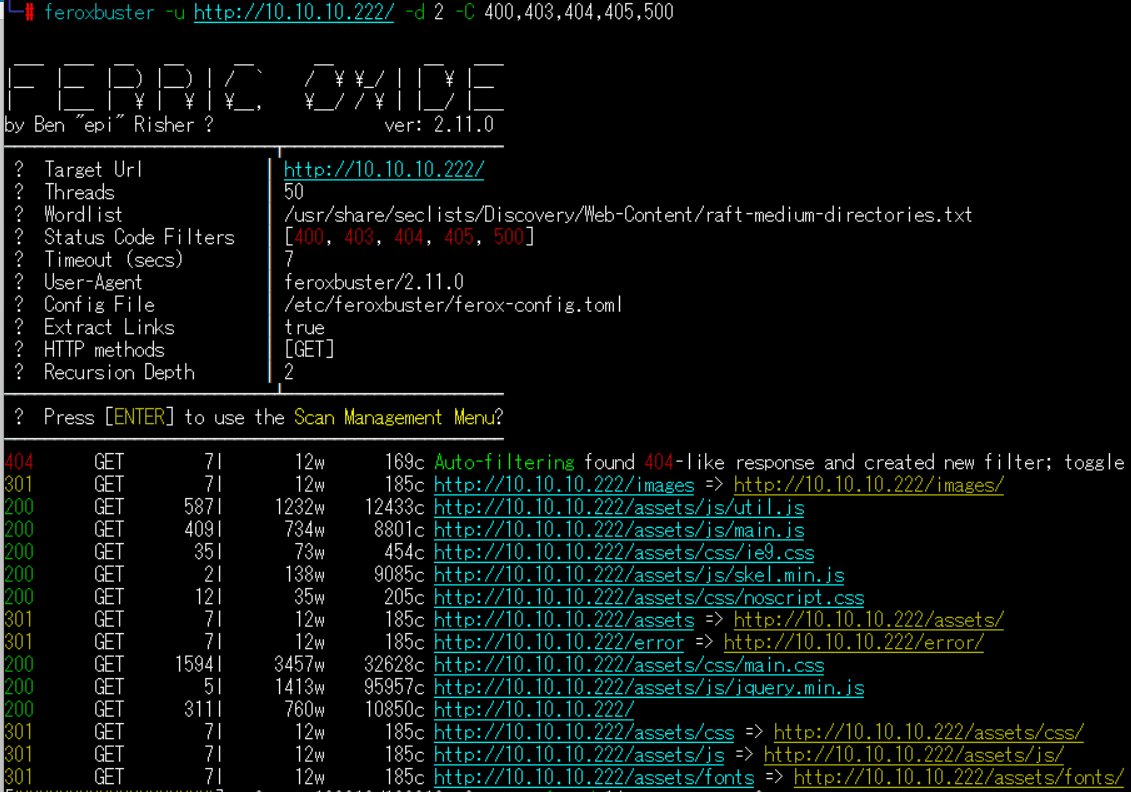The height and width of the screenshot is (792, 1131).
Task: Open the jquery.min.js link
Action: tap(648, 688)
